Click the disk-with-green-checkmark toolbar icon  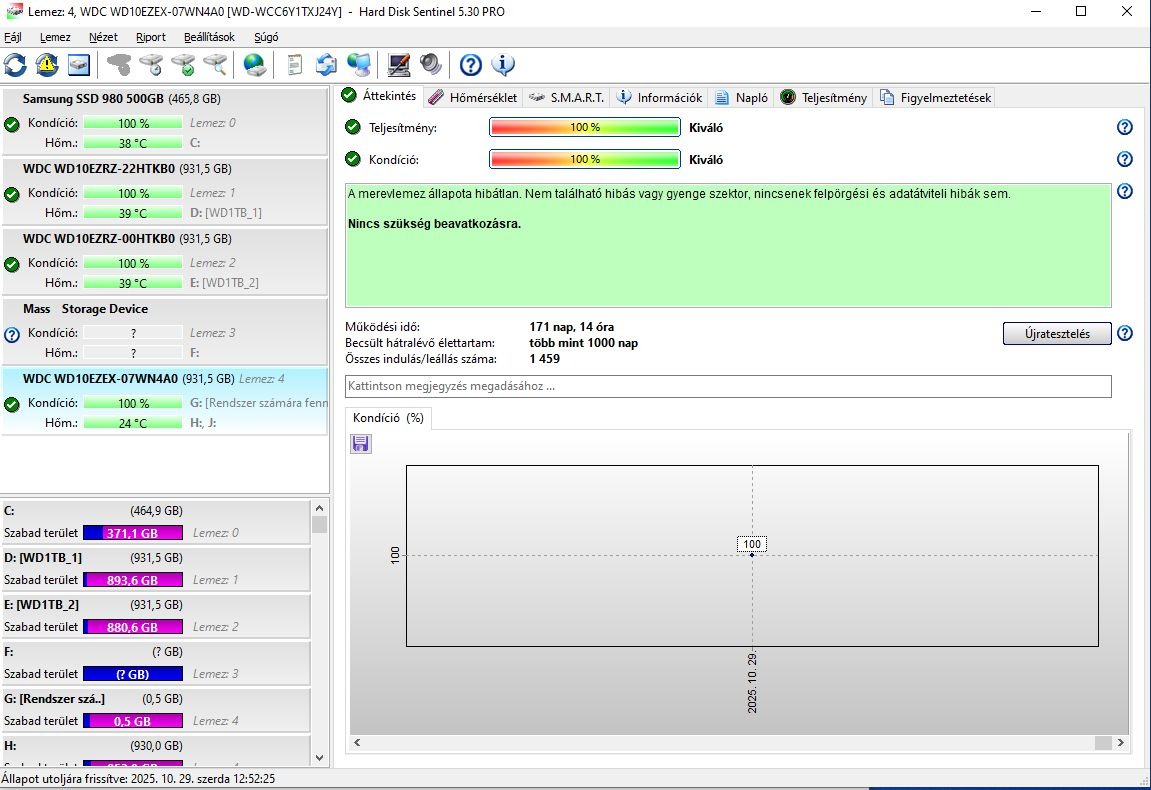184,65
